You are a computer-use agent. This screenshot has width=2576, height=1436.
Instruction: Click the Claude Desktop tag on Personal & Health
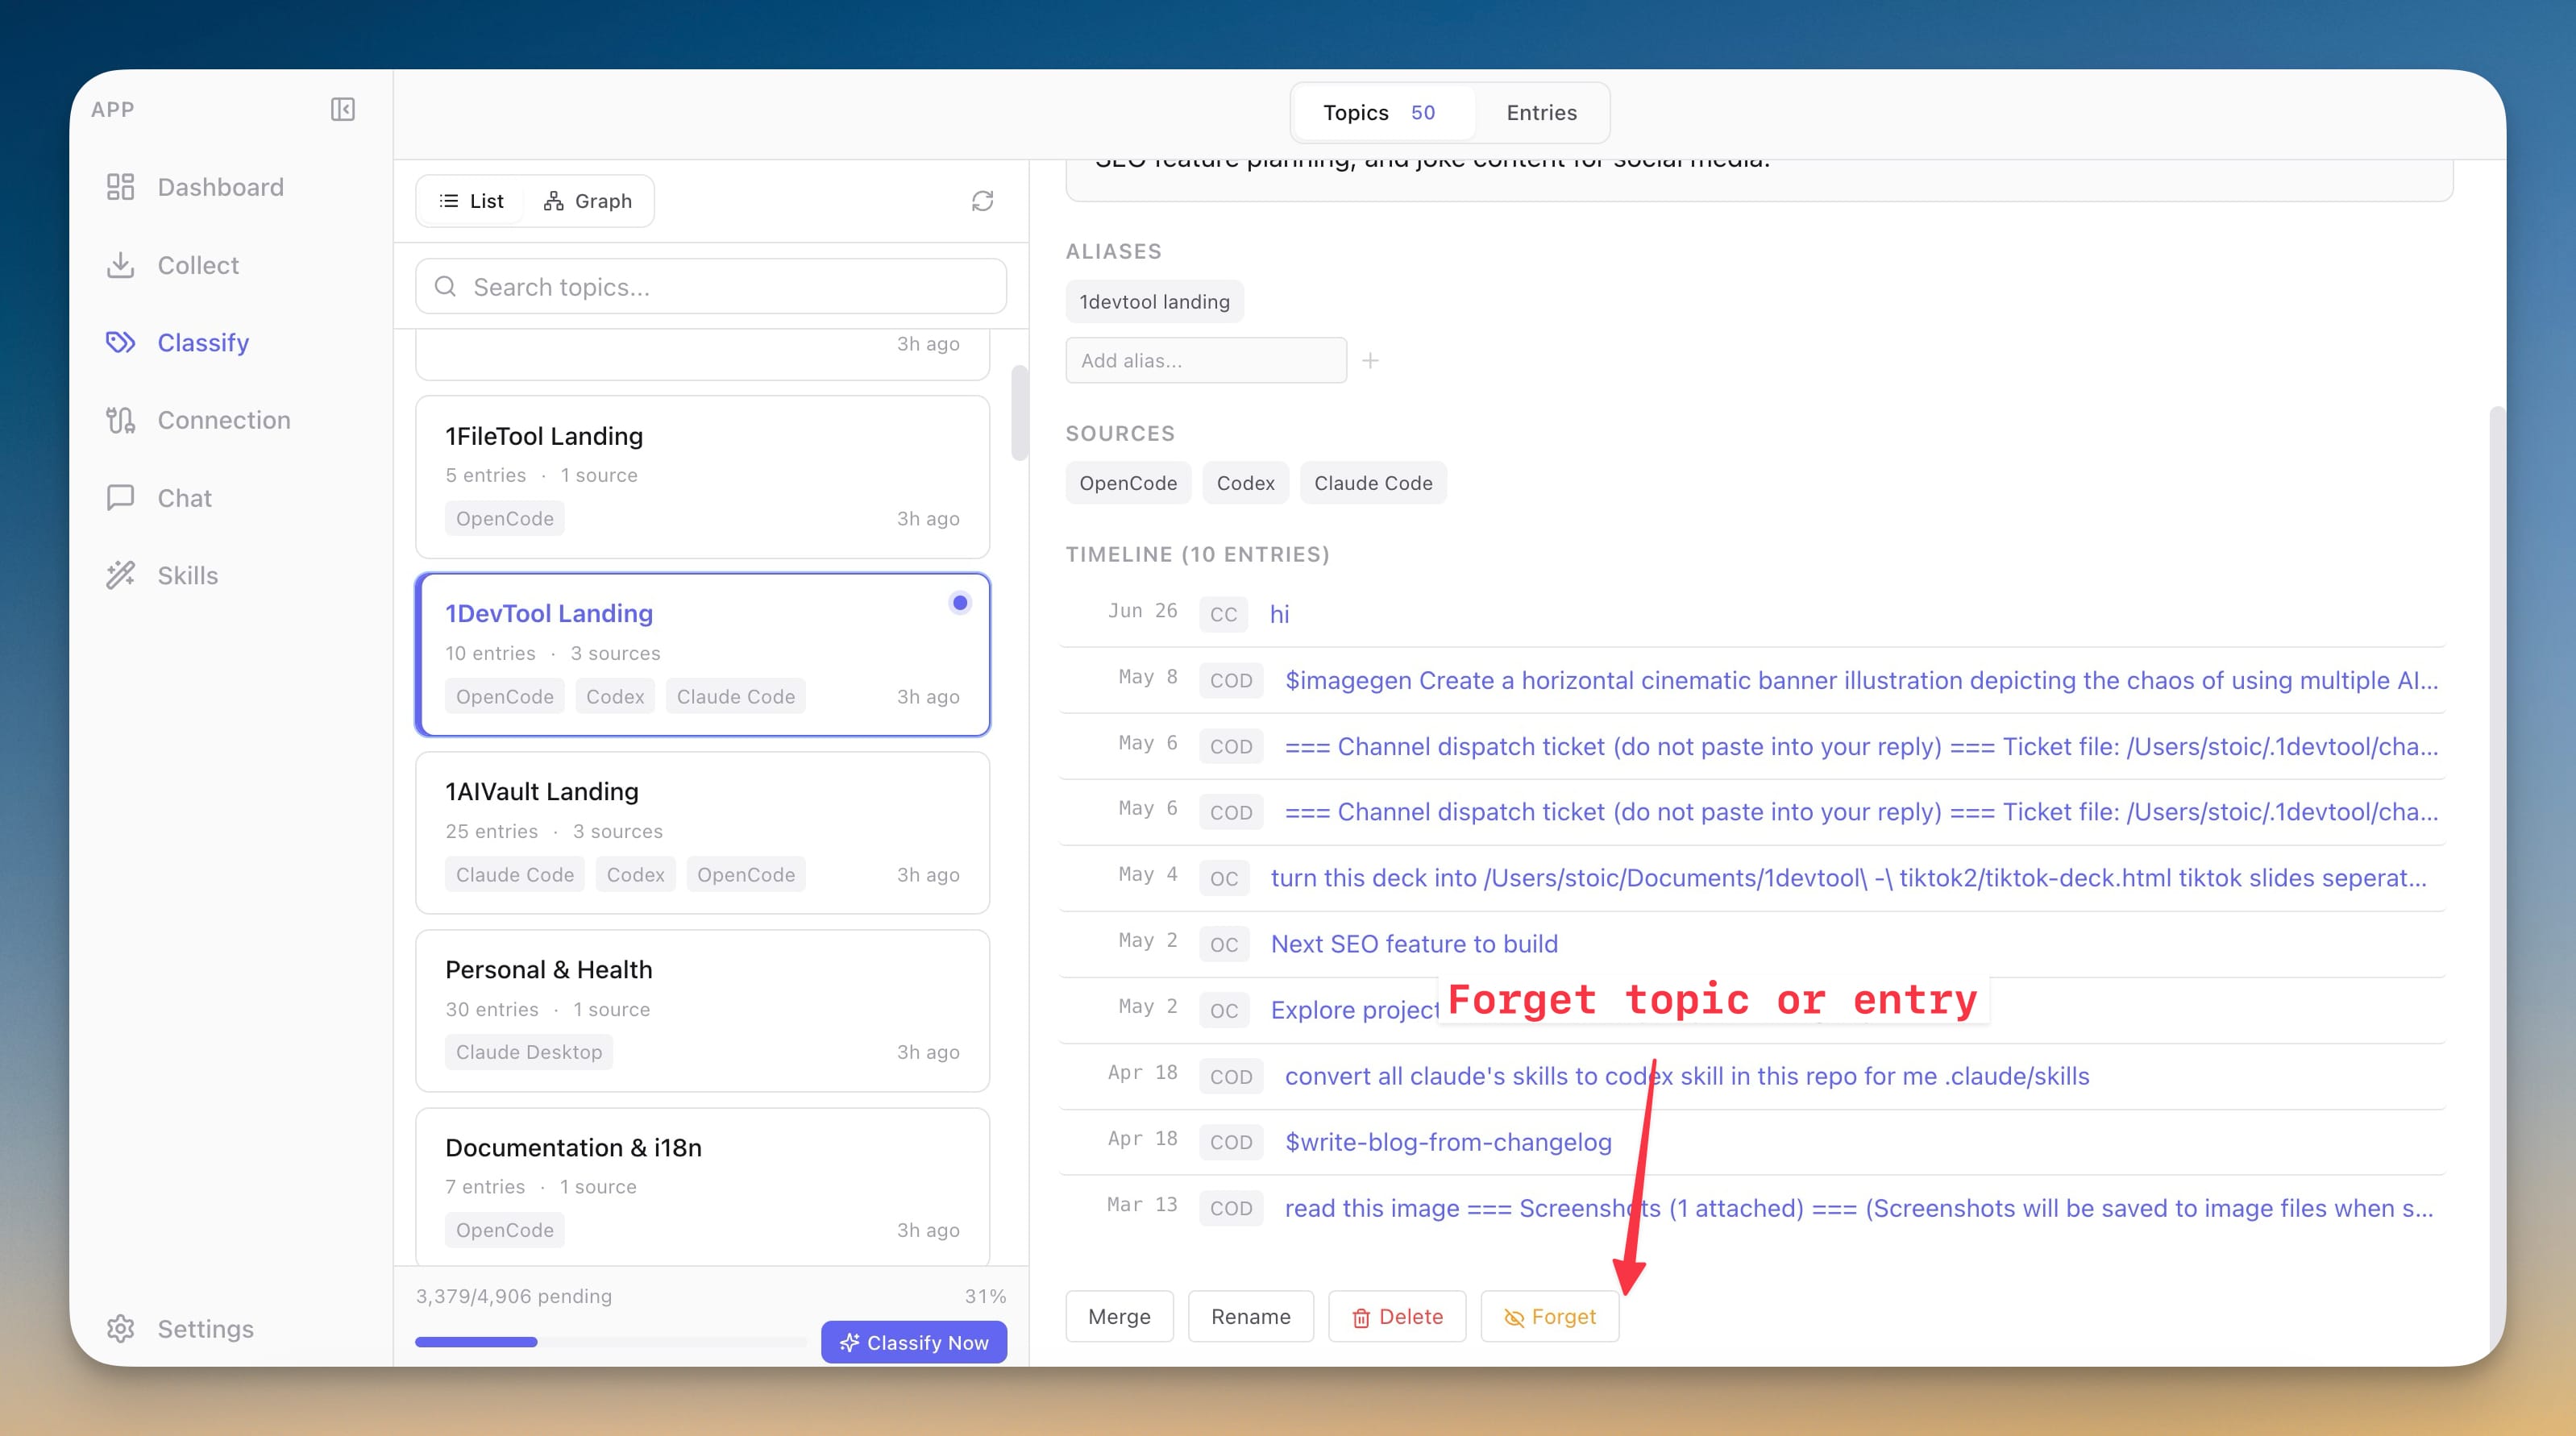click(x=529, y=1052)
